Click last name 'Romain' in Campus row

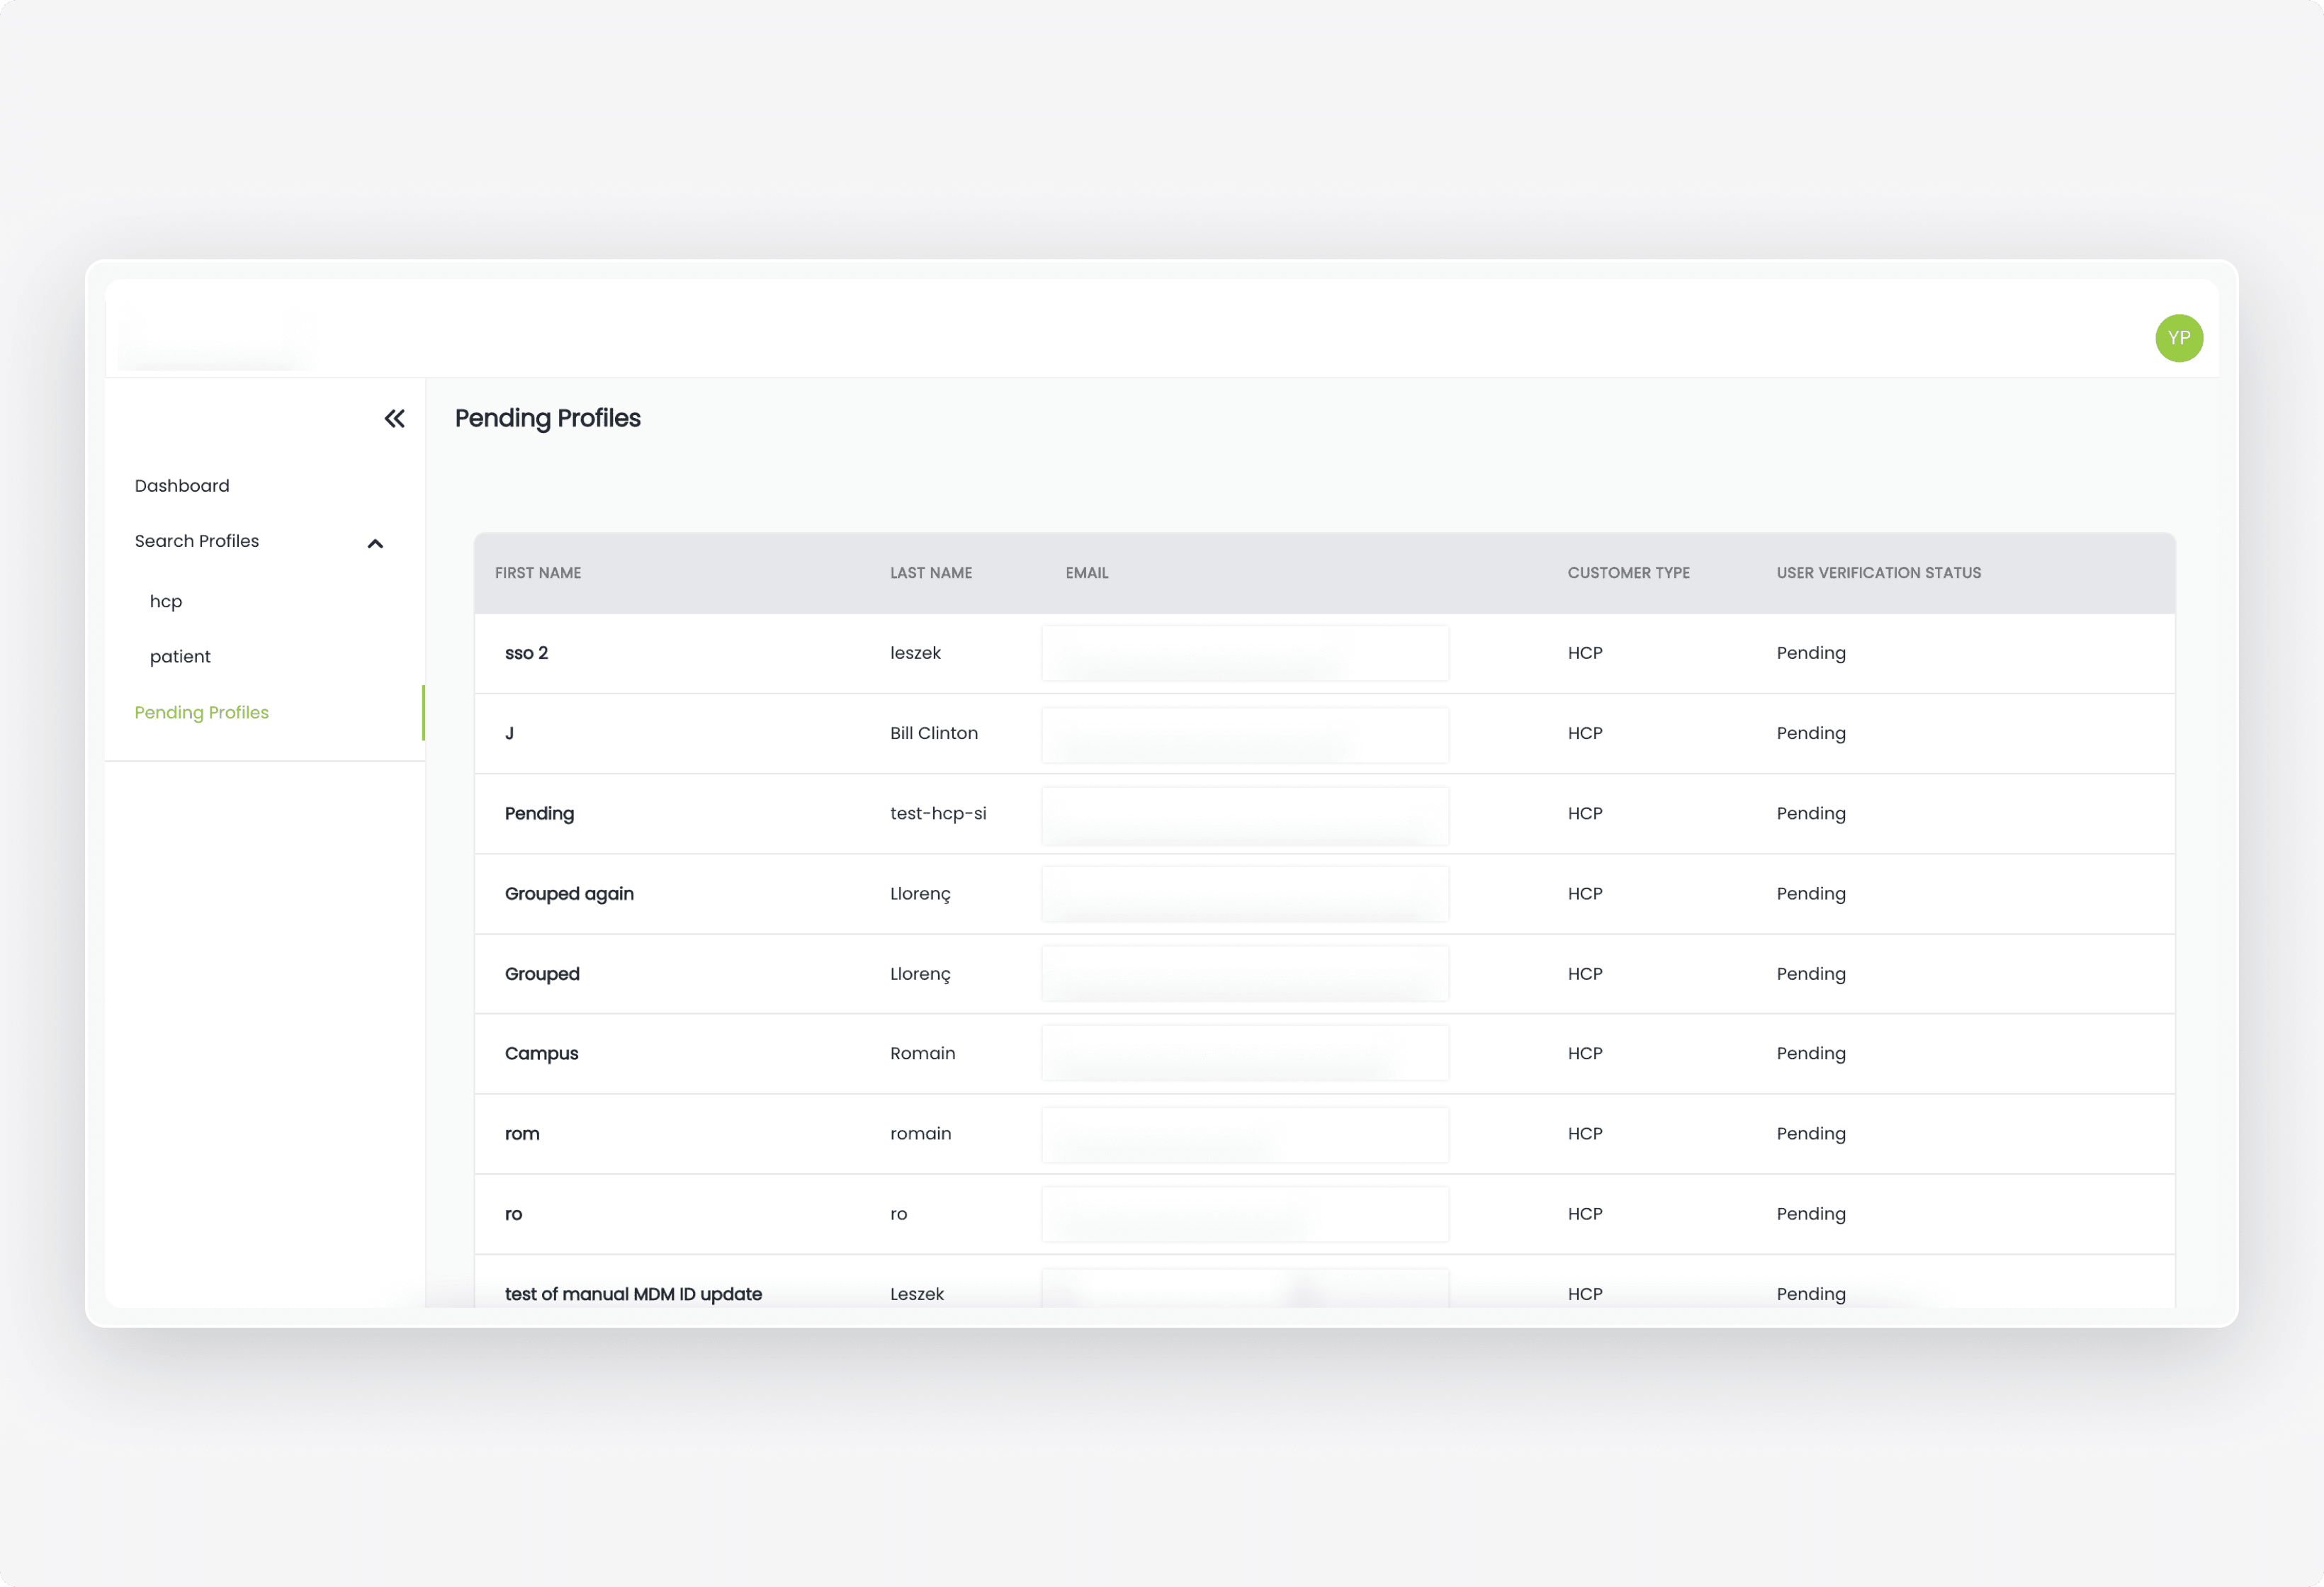pos(922,1054)
